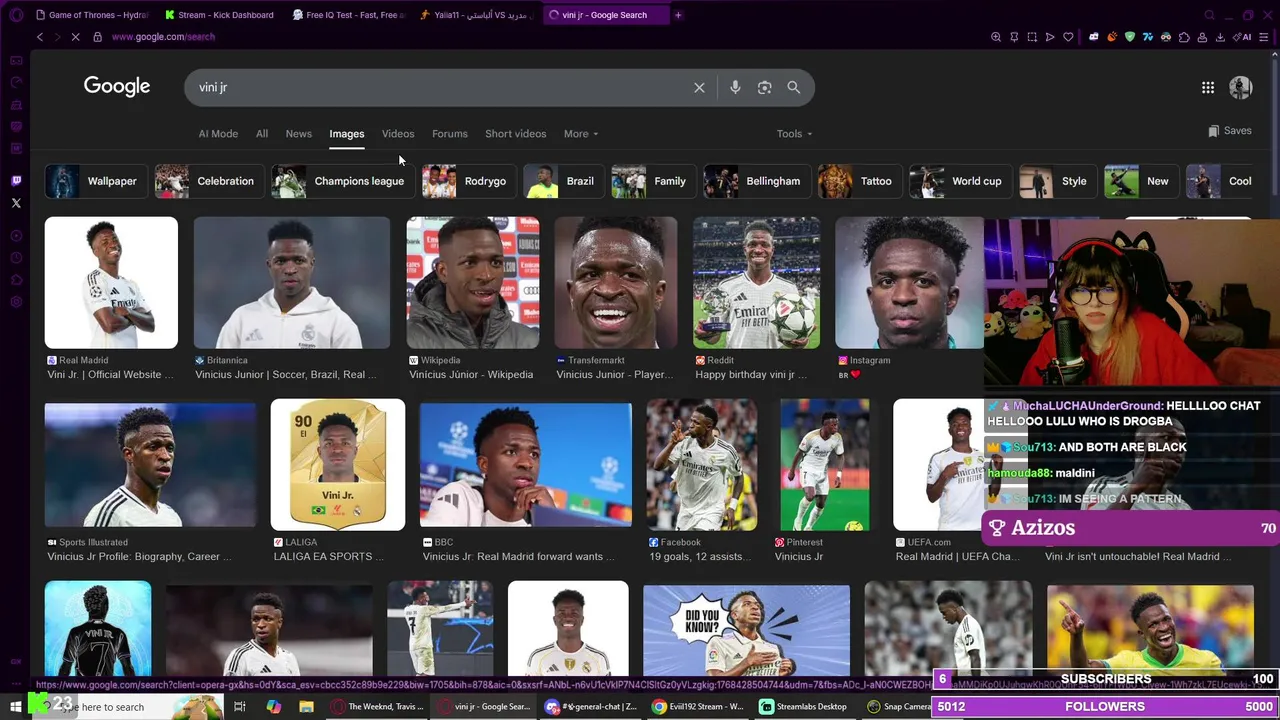Switch to the AI Mode tab
The image size is (1280, 720).
tap(218, 134)
